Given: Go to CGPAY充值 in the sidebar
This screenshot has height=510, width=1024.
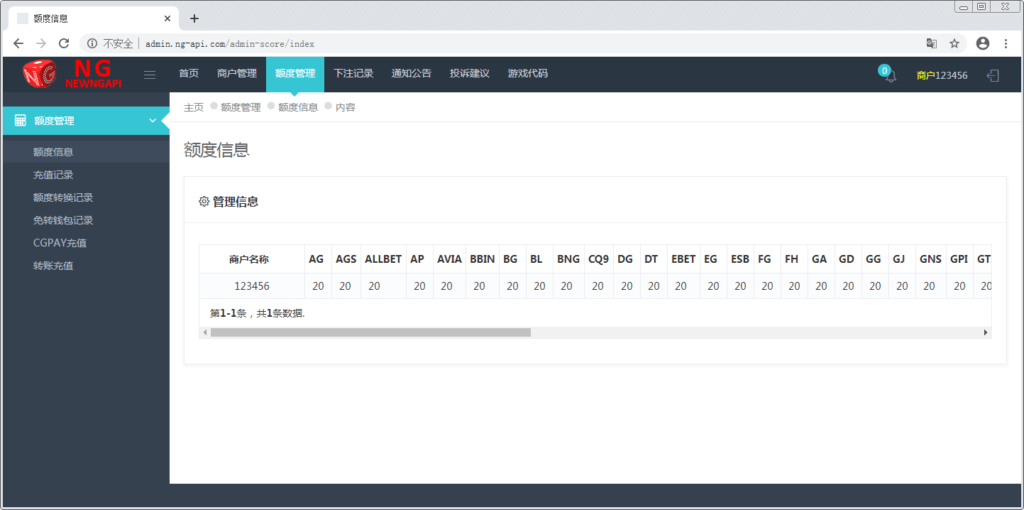Looking at the screenshot, I should [60, 243].
